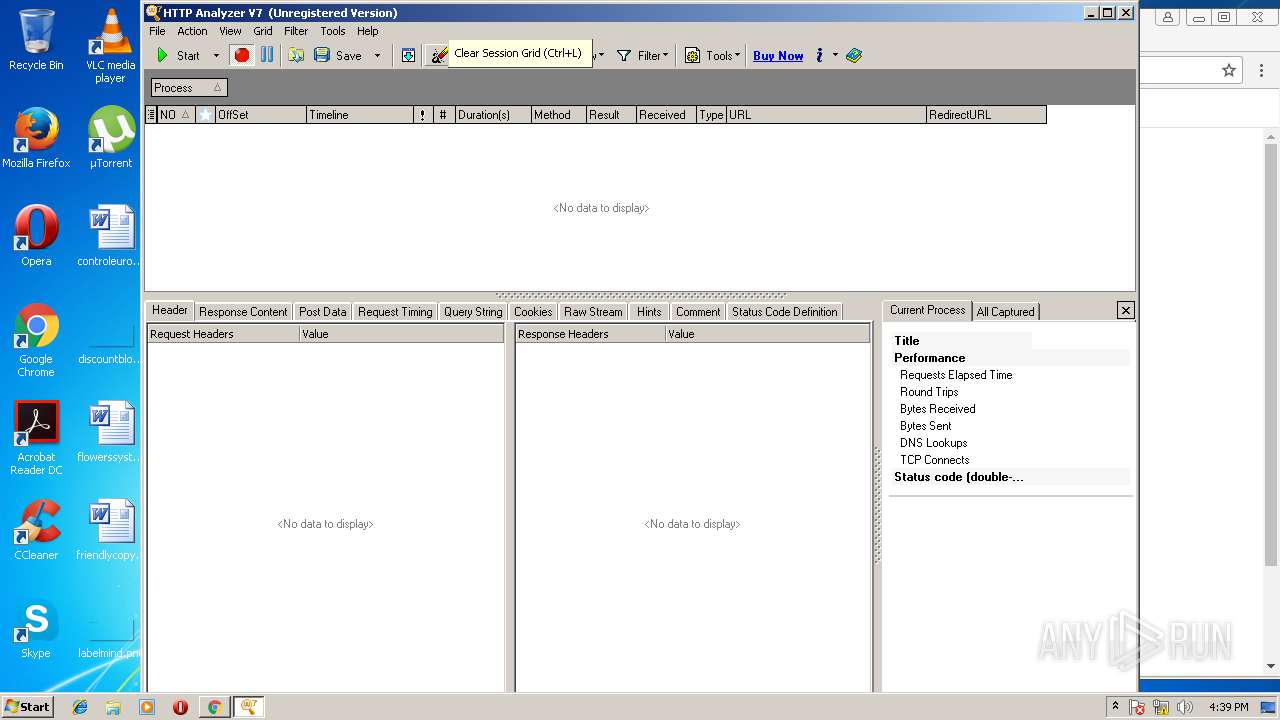This screenshot has height=720, width=1280.
Task: Select the Header tab
Action: (x=170, y=311)
